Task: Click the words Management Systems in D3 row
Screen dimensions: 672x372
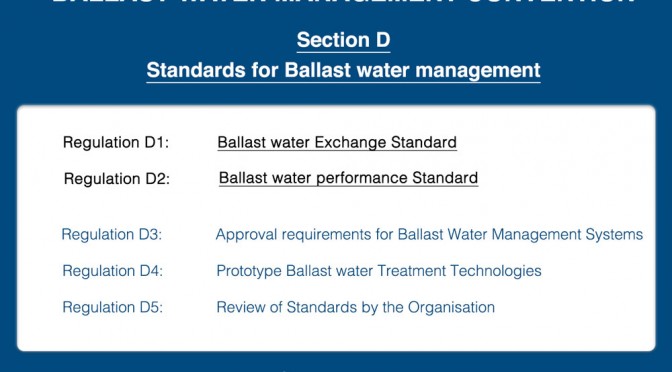Action: [567, 234]
